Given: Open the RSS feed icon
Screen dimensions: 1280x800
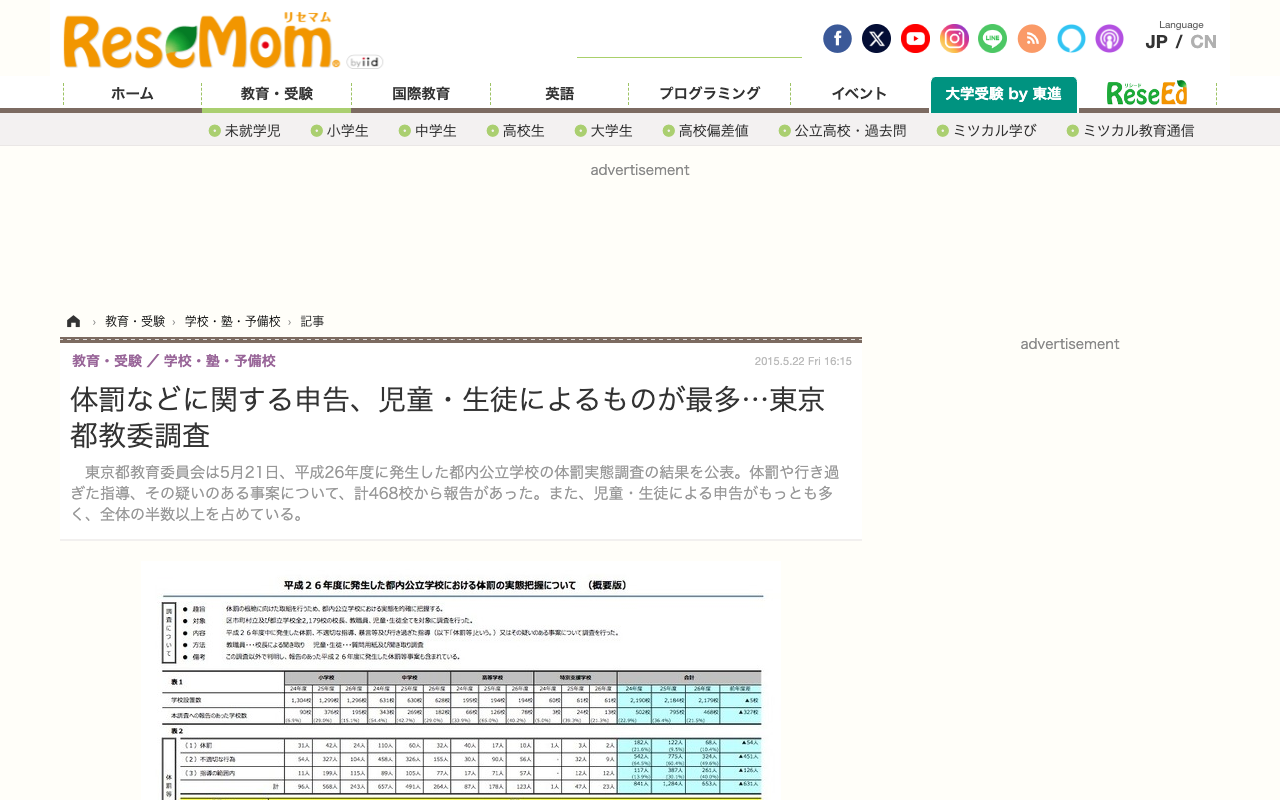Looking at the screenshot, I should point(1031,39).
